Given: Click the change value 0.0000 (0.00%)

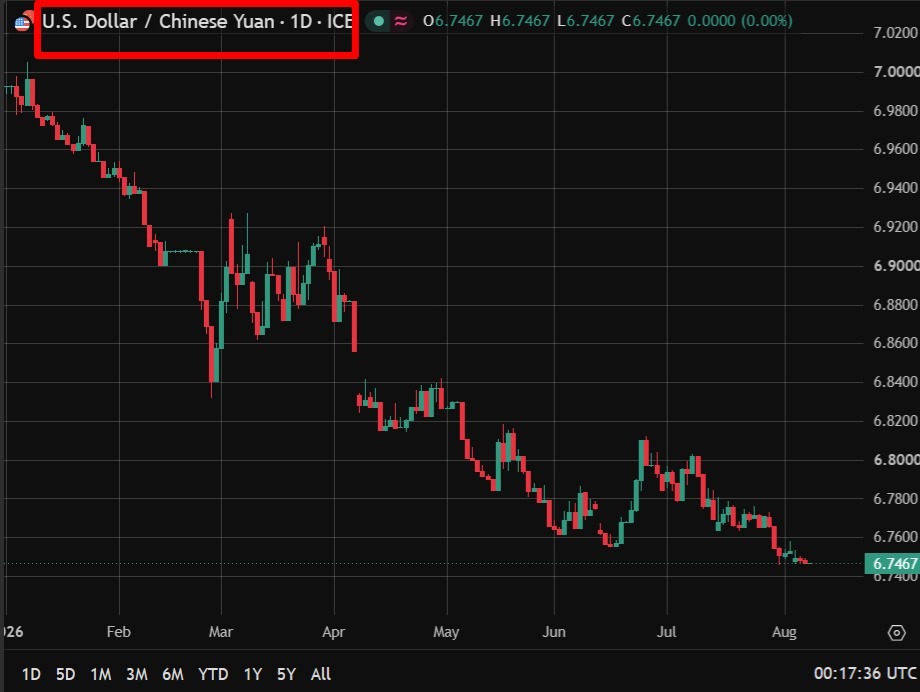Looking at the screenshot, I should (740, 21).
